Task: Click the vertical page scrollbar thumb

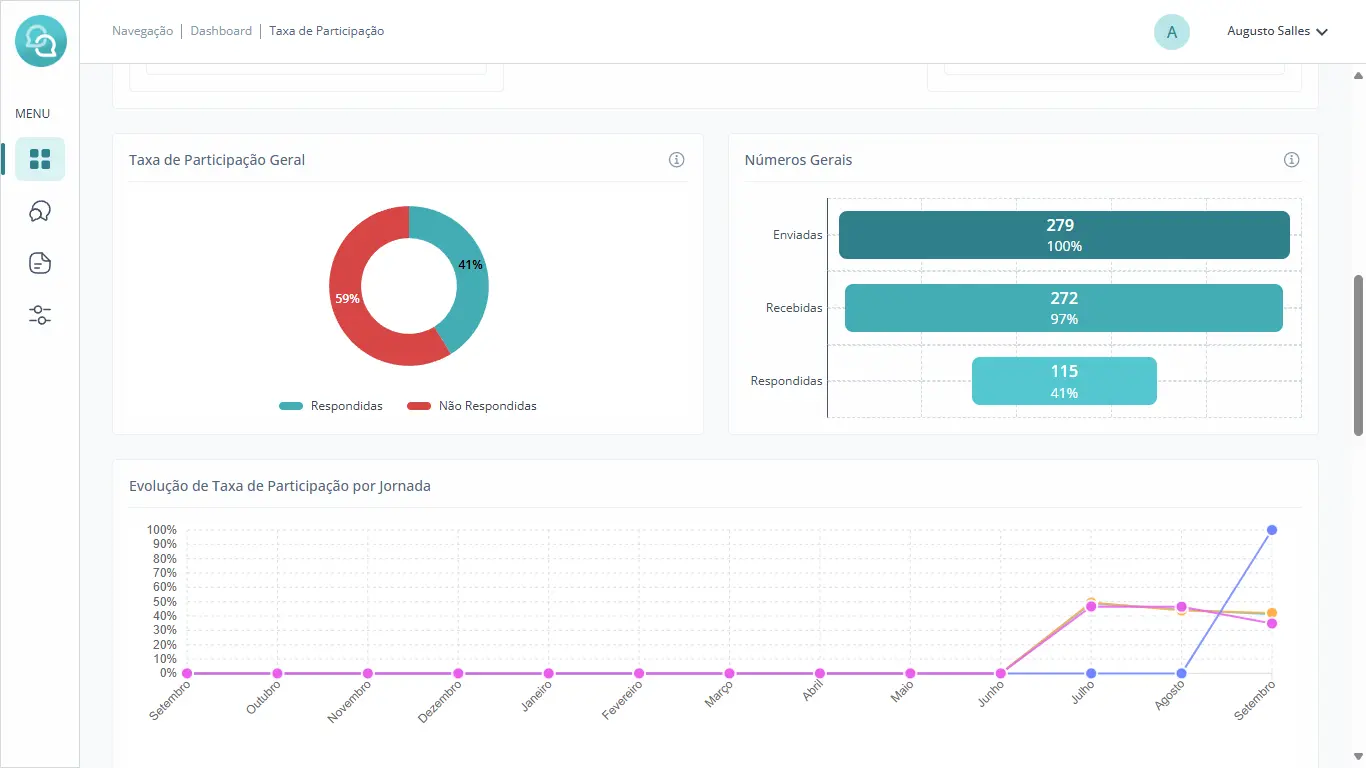Action: click(1358, 355)
